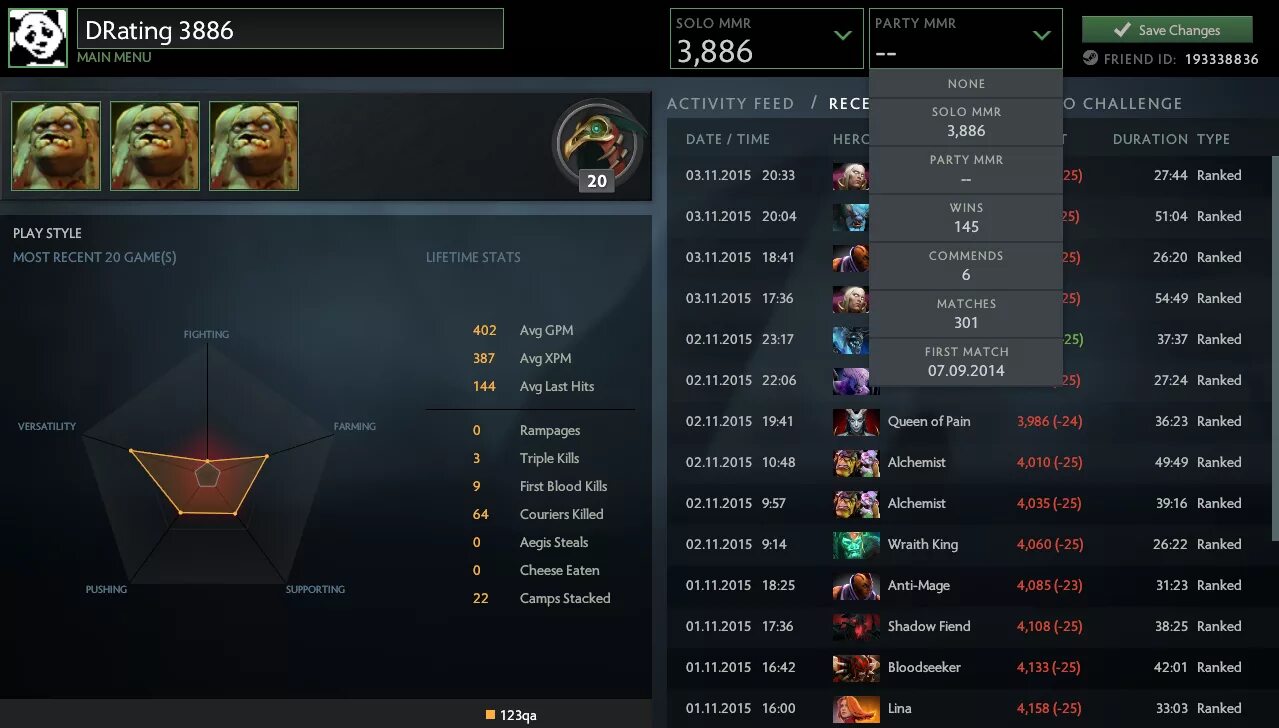Screen dimensions: 1279x728
Task: Choose None in the dropdown list
Action: click(x=966, y=84)
